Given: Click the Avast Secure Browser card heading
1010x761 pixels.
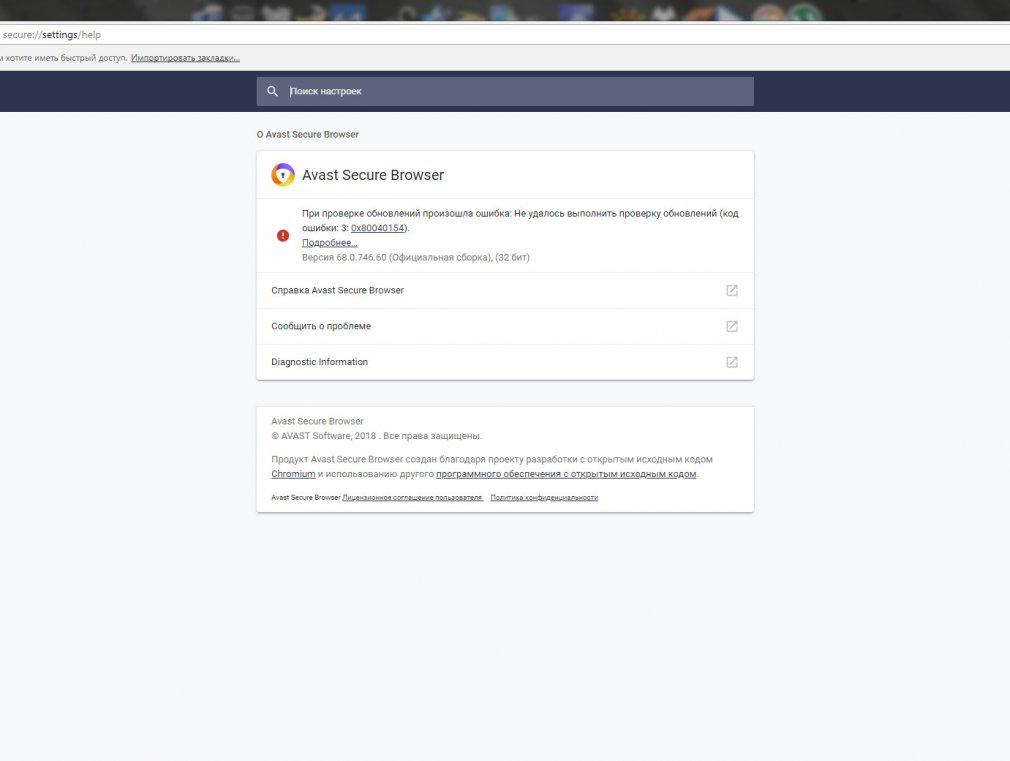Looking at the screenshot, I should point(373,175).
